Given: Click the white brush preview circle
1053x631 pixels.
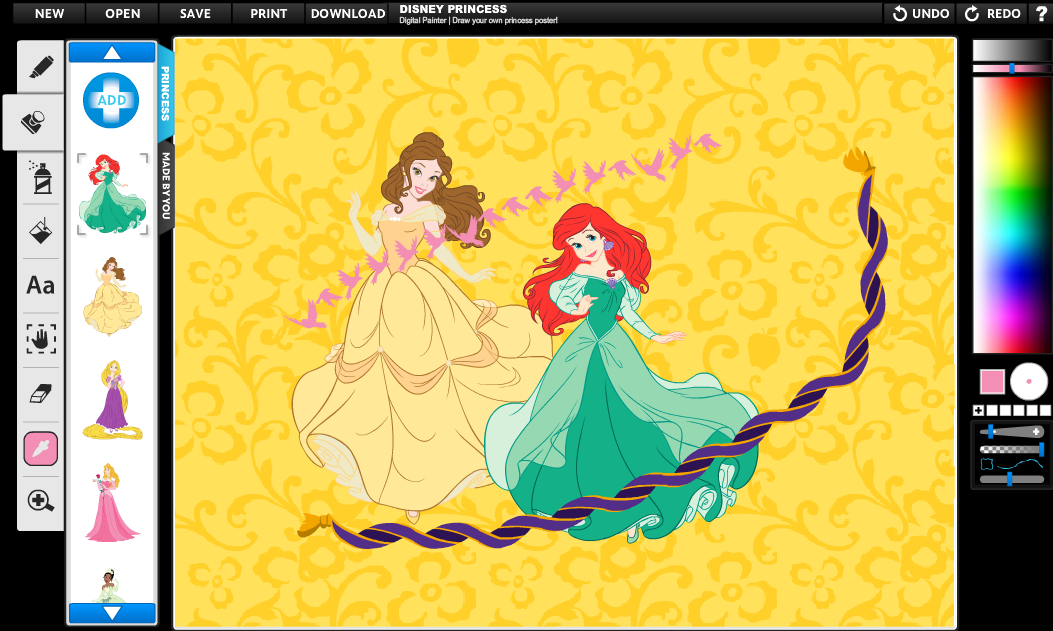Looking at the screenshot, I should pos(1028,381).
